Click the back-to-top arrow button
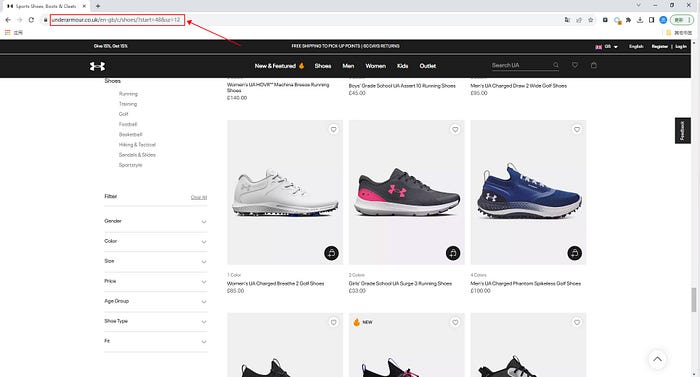Screen dimensions: 700x377 (x=657, y=359)
